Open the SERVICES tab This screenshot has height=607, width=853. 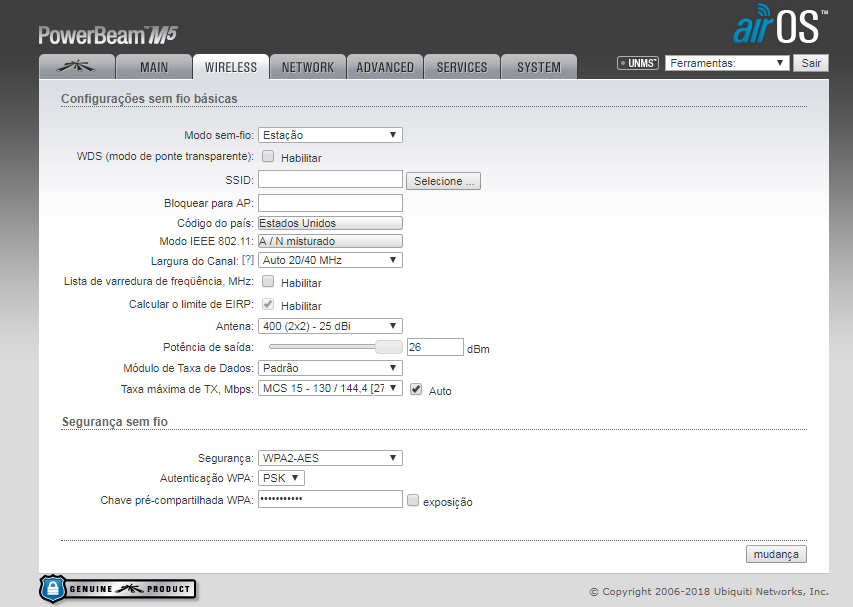(x=462, y=66)
